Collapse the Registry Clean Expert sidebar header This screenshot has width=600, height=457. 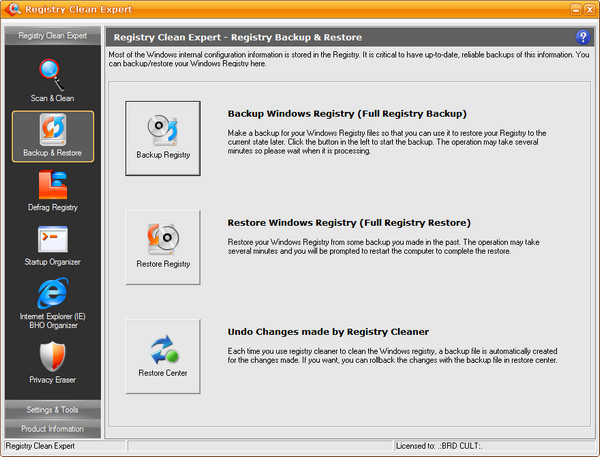pyautogui.click(x=52, y=36)
